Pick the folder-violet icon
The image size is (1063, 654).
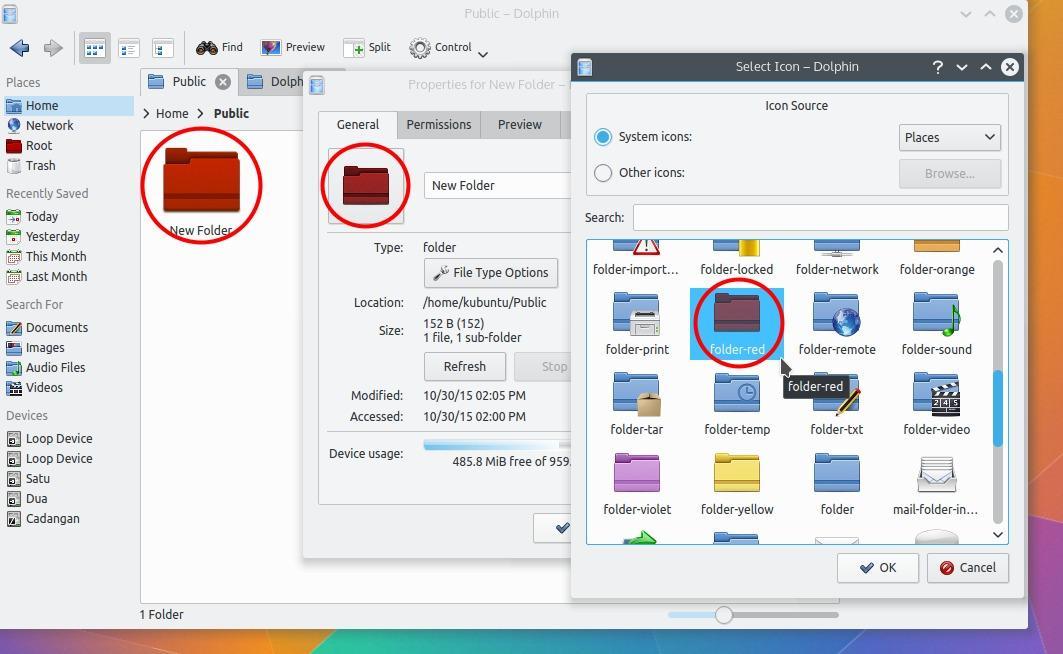[x=637, y=480]
